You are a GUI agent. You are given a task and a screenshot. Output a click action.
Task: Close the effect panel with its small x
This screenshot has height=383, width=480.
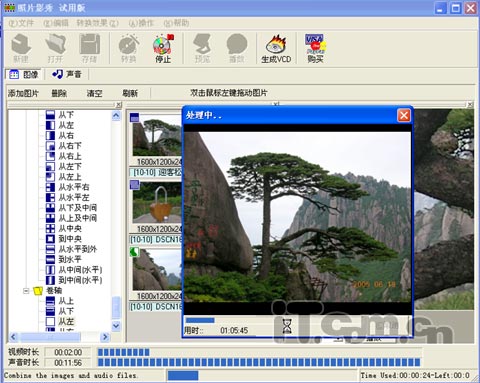tap(118, 105)
